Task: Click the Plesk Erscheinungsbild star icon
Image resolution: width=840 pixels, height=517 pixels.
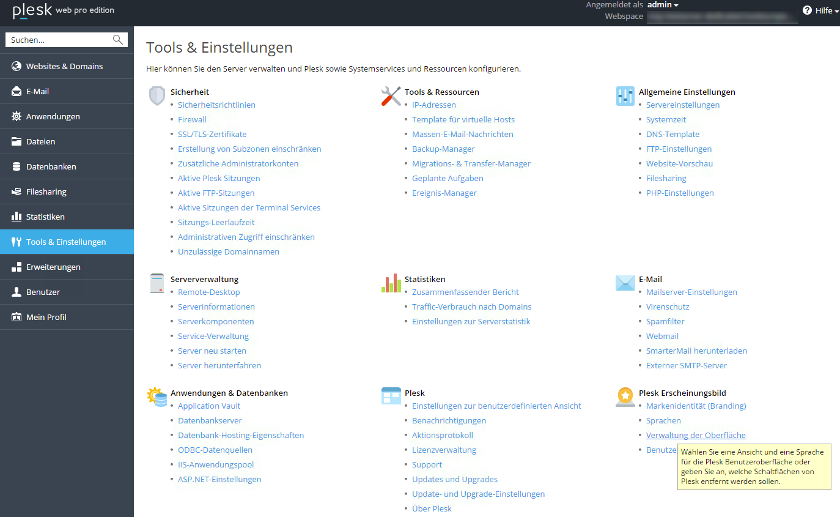Action: click(x=625, y=397)
